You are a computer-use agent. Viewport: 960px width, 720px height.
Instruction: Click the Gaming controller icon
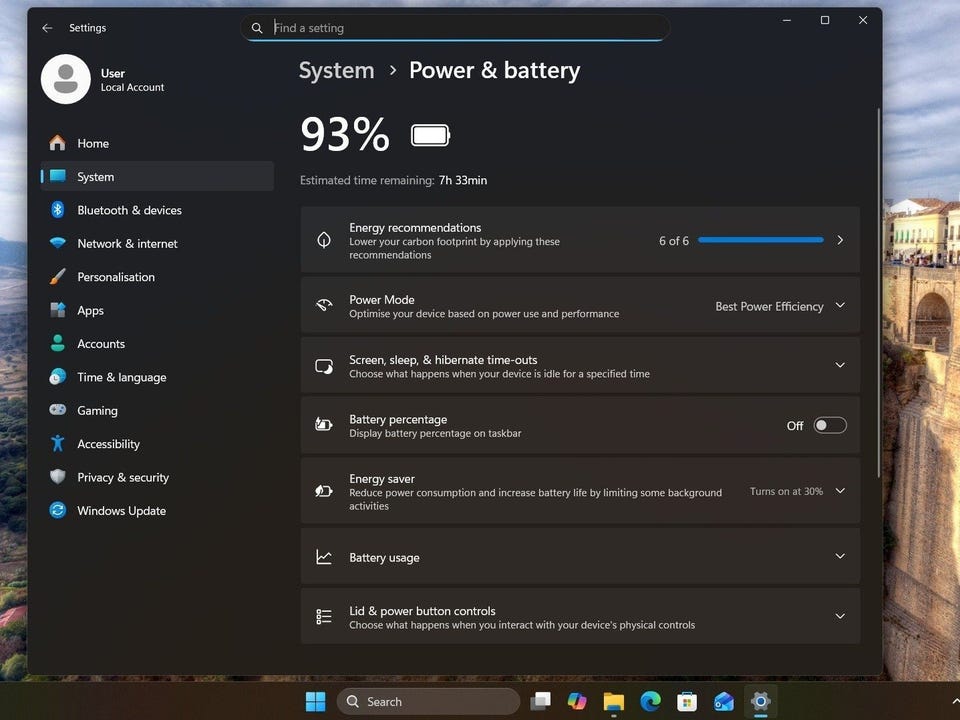(58, 410)
